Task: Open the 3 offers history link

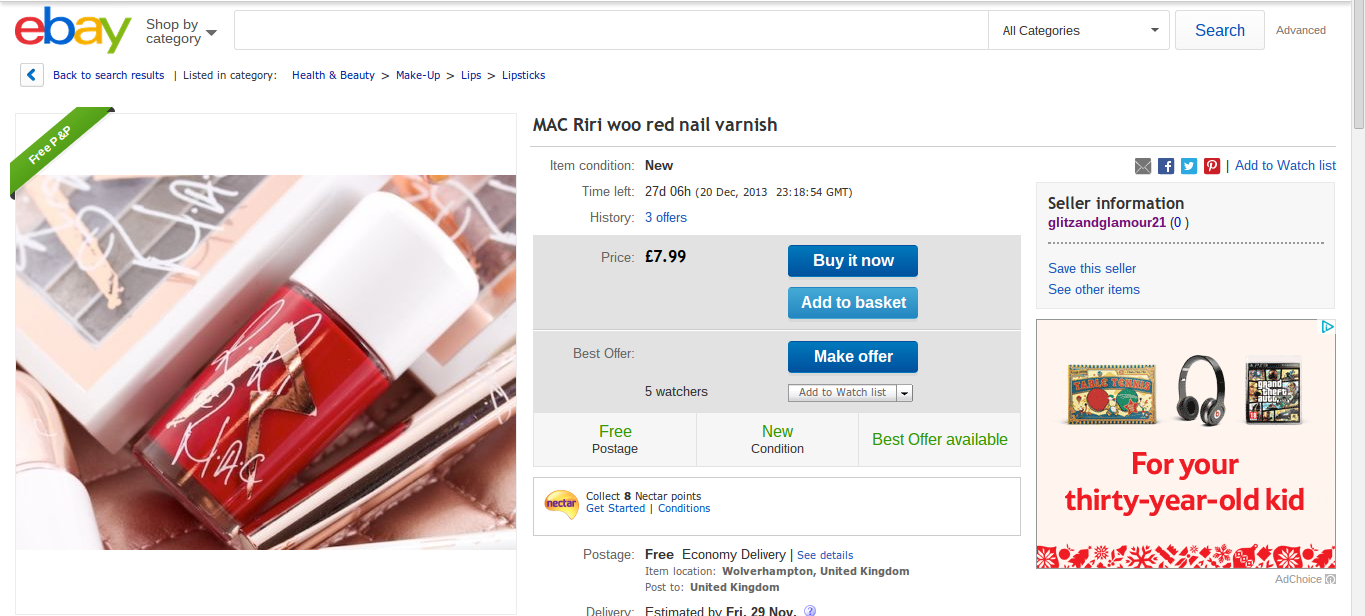Action: 666,218
